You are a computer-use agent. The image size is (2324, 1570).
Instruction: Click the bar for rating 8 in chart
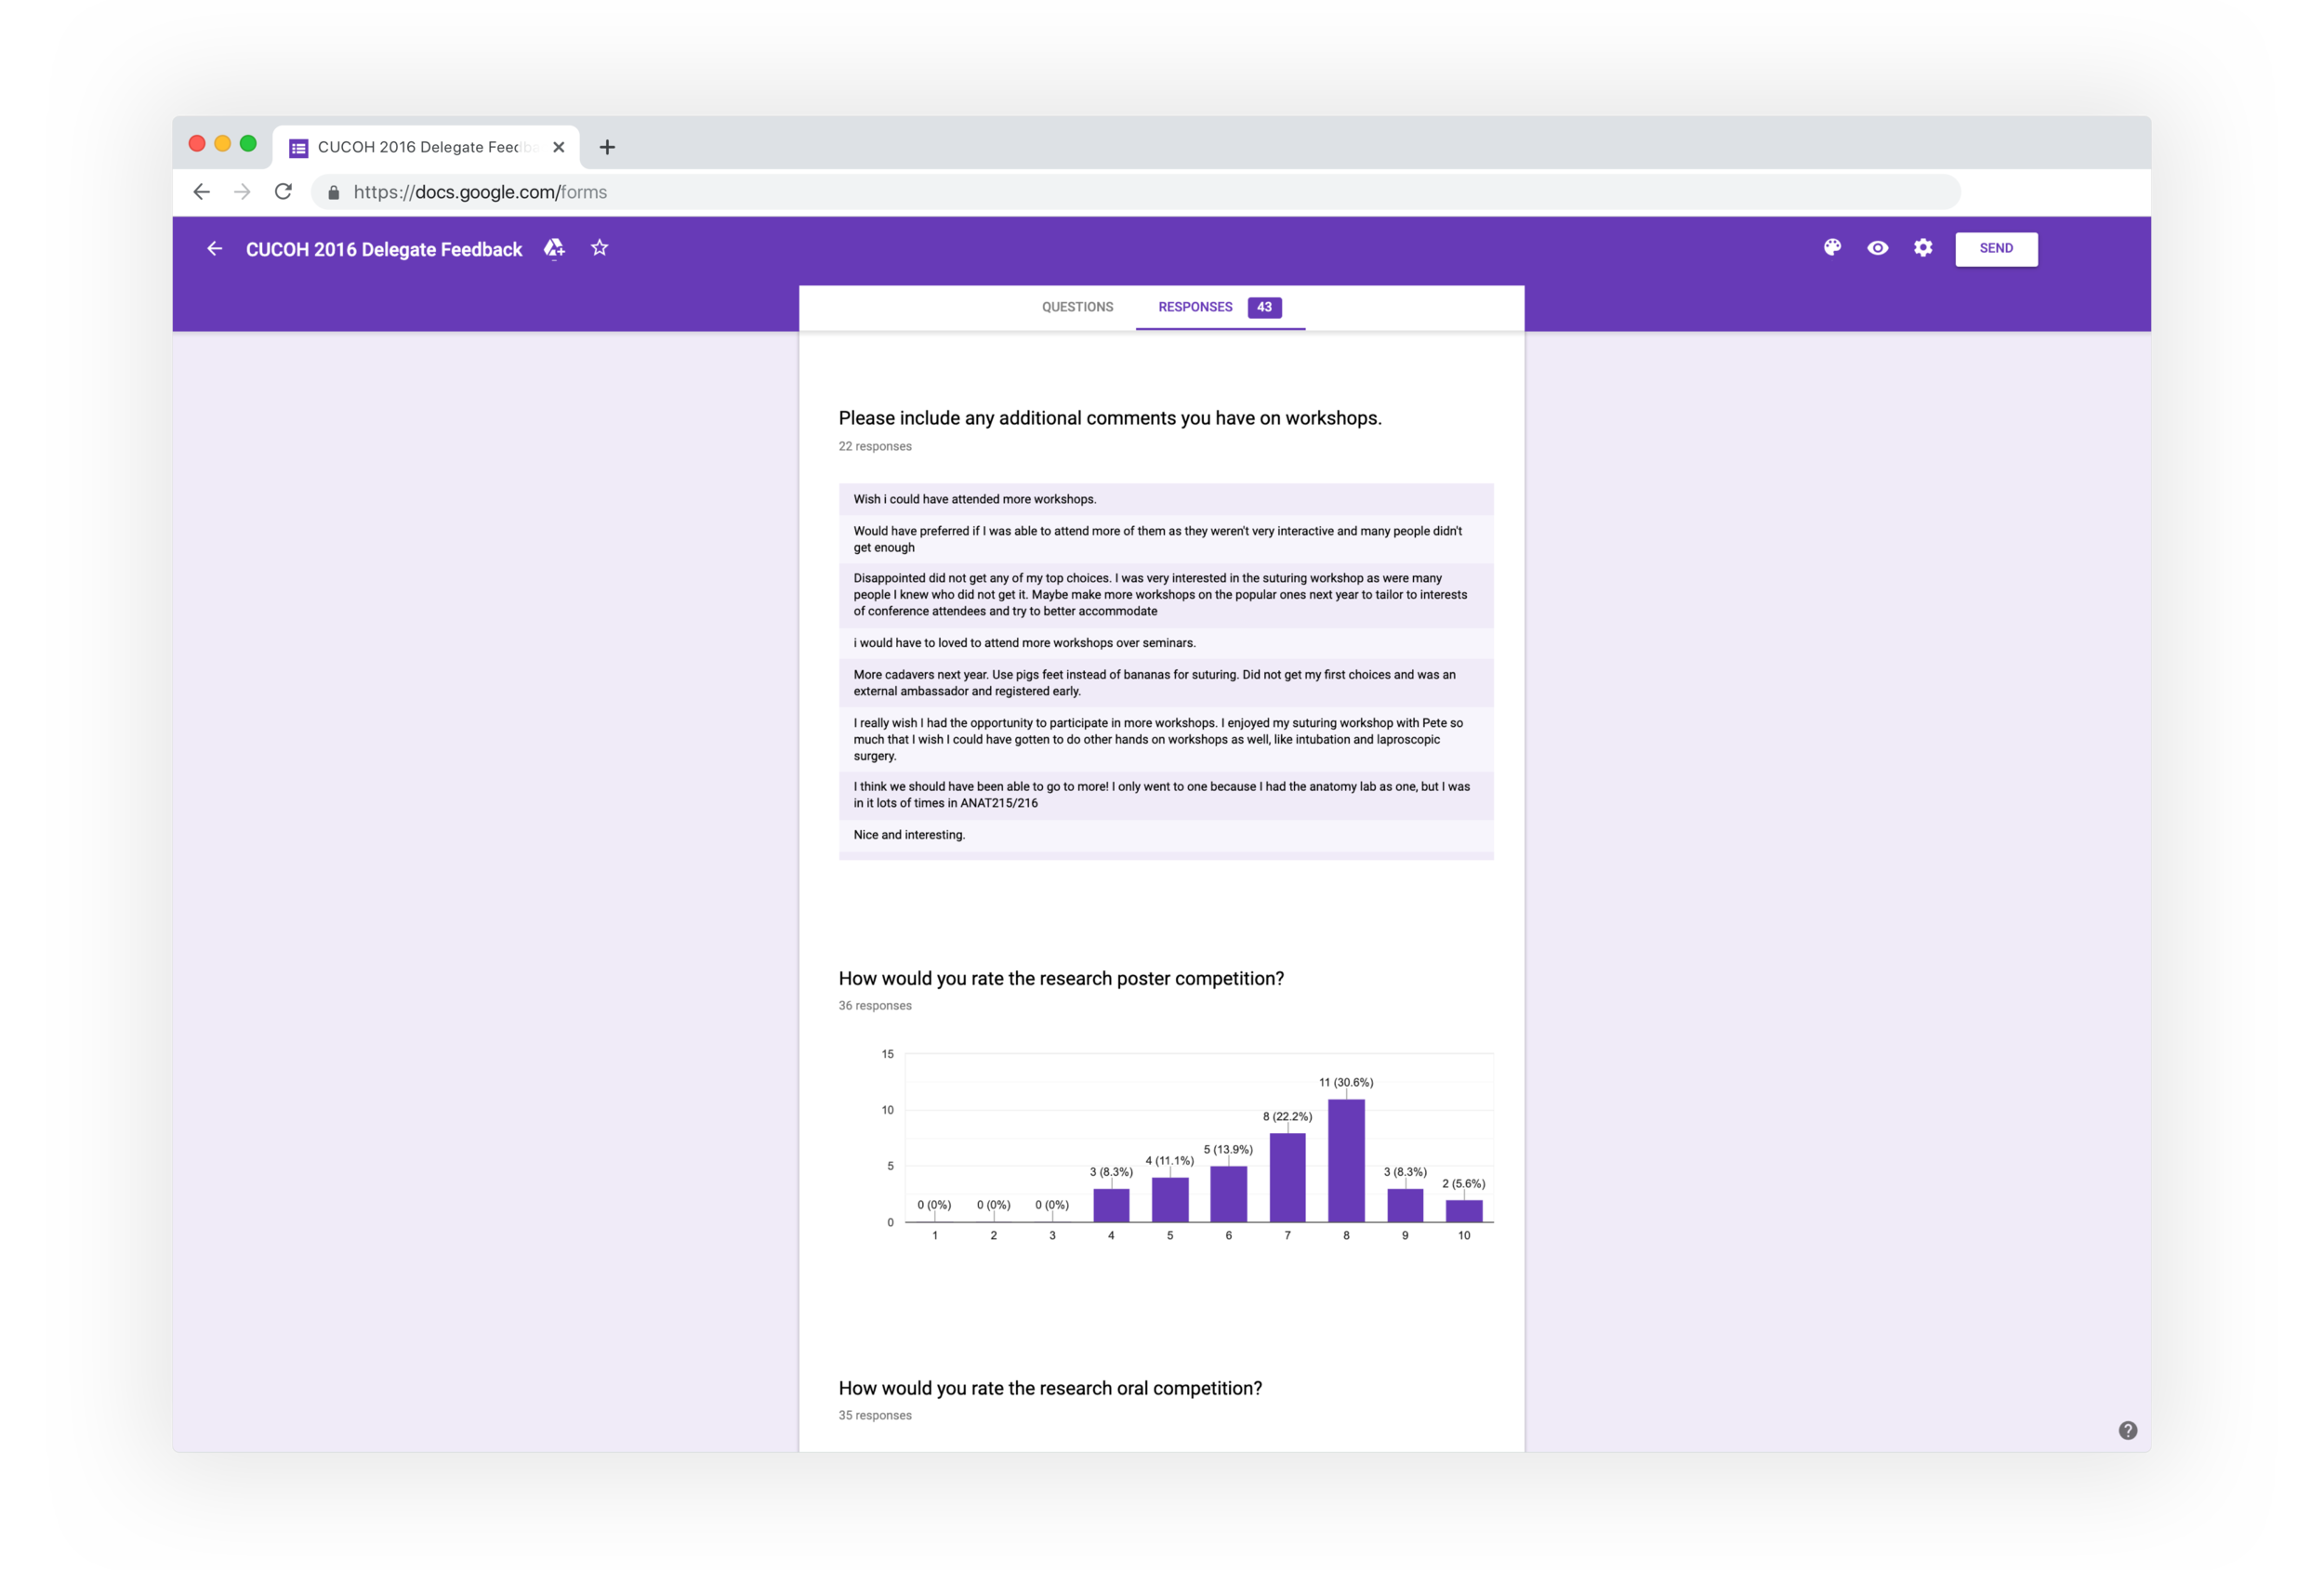1346,1160
